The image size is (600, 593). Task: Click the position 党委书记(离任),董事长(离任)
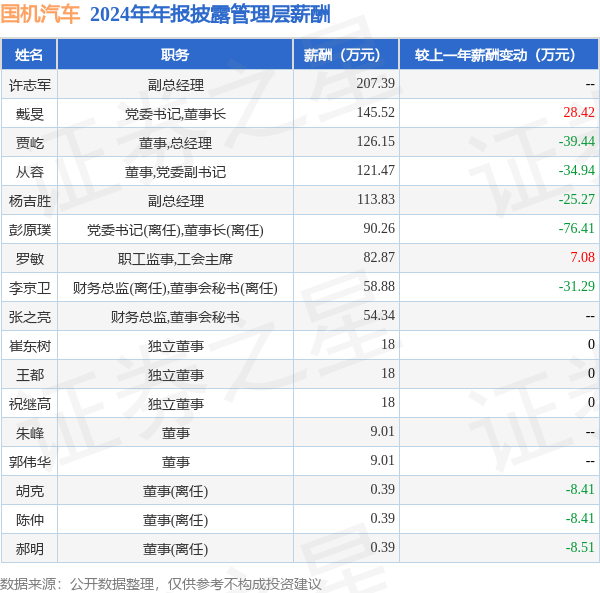pos(175,230)
